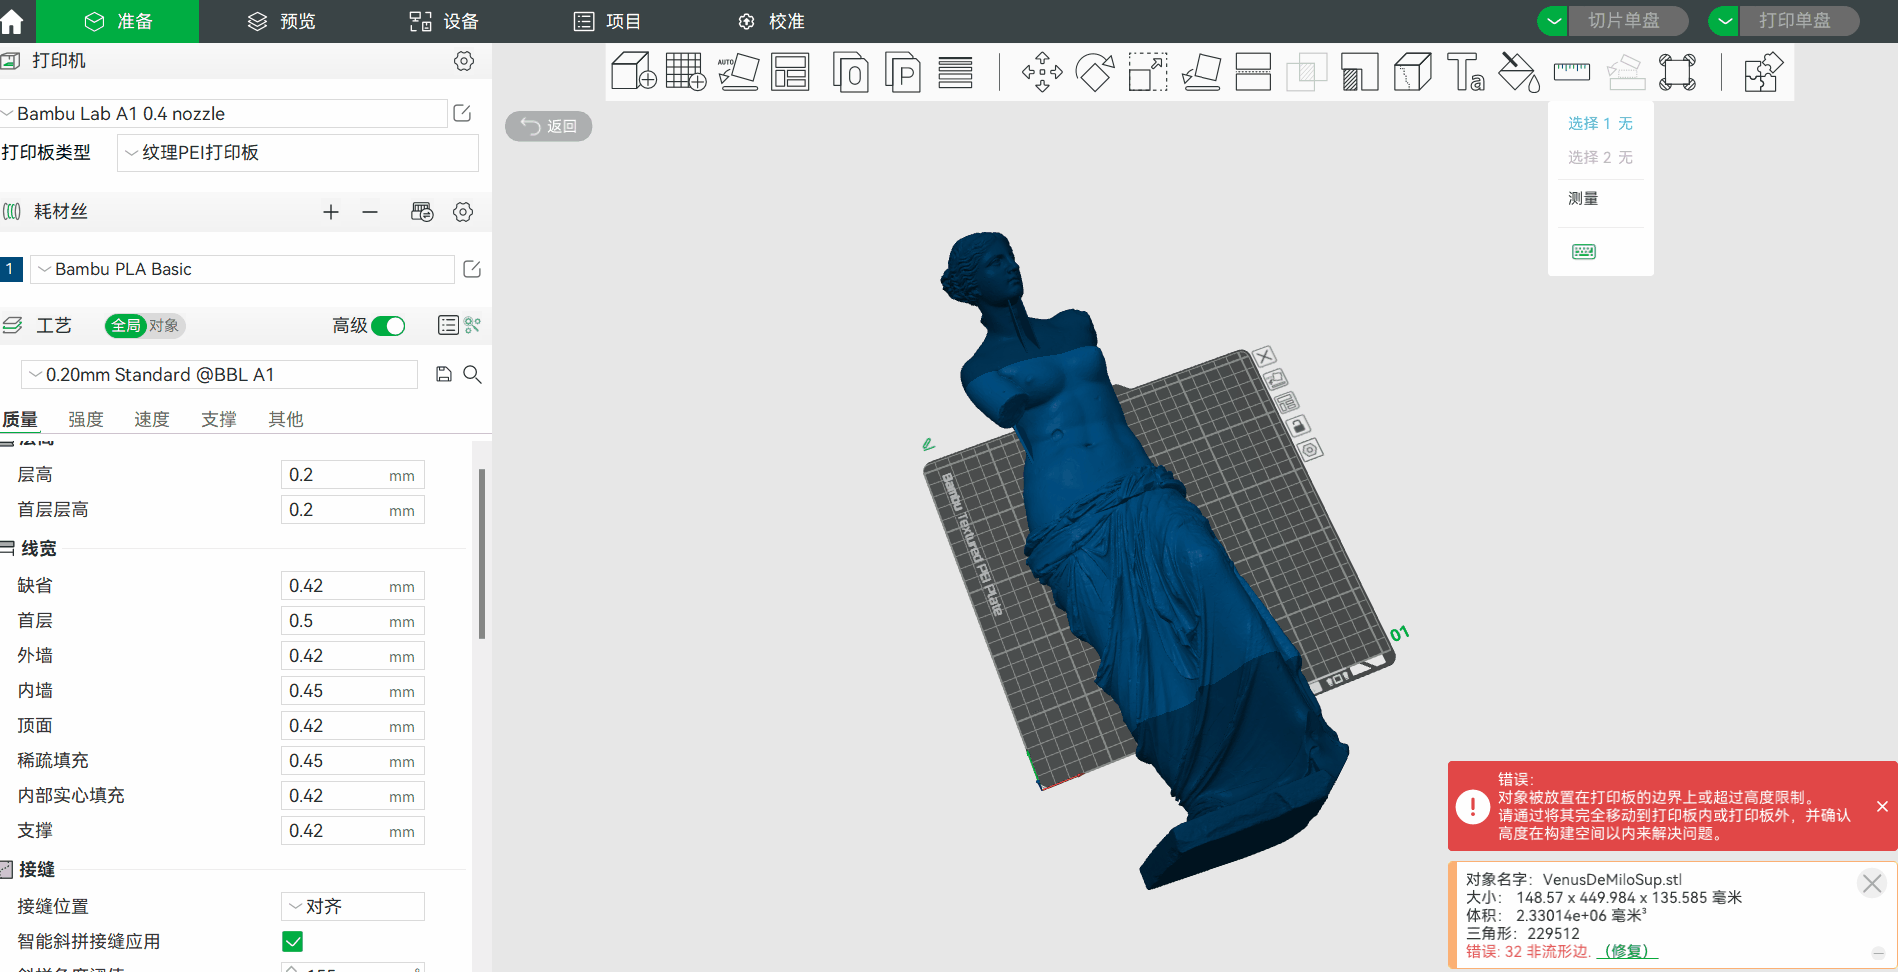Open filament settings gear icon

[x=463, y=212]
